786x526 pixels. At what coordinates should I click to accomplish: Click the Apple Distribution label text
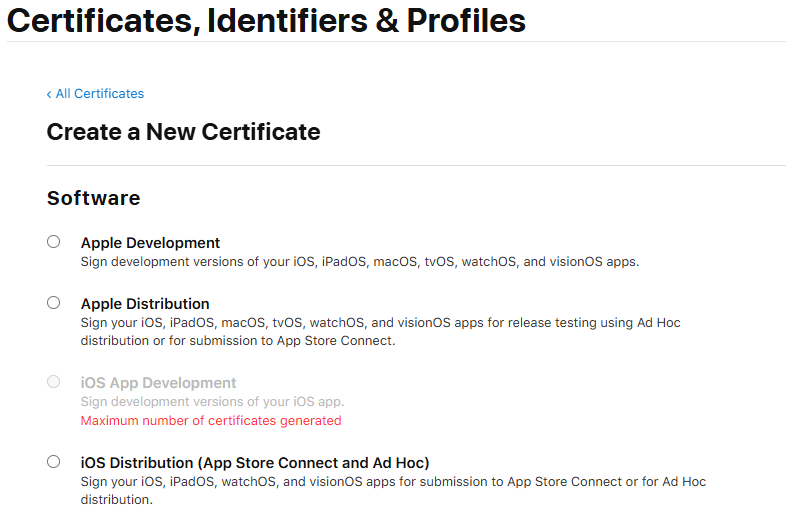point(145,304)
